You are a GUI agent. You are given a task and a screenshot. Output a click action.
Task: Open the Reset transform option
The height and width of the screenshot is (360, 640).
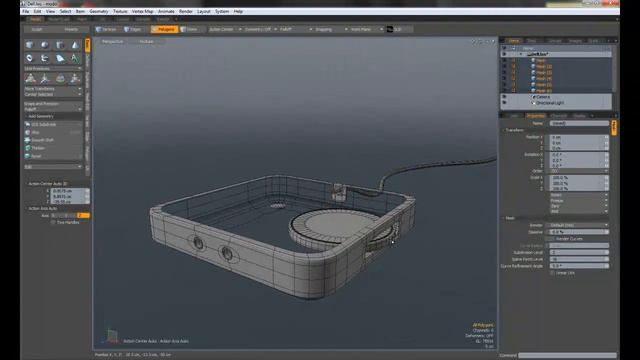(x=579, y=195)
